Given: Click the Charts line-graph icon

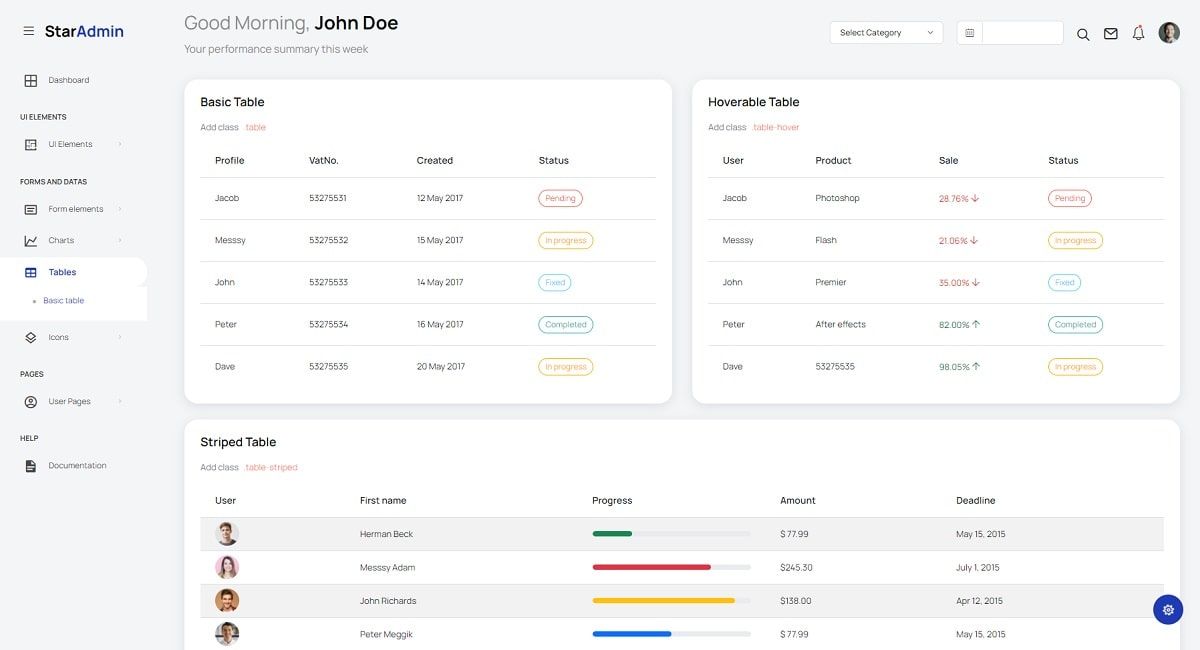Looking at the screenshot, I should coord(30,240).
